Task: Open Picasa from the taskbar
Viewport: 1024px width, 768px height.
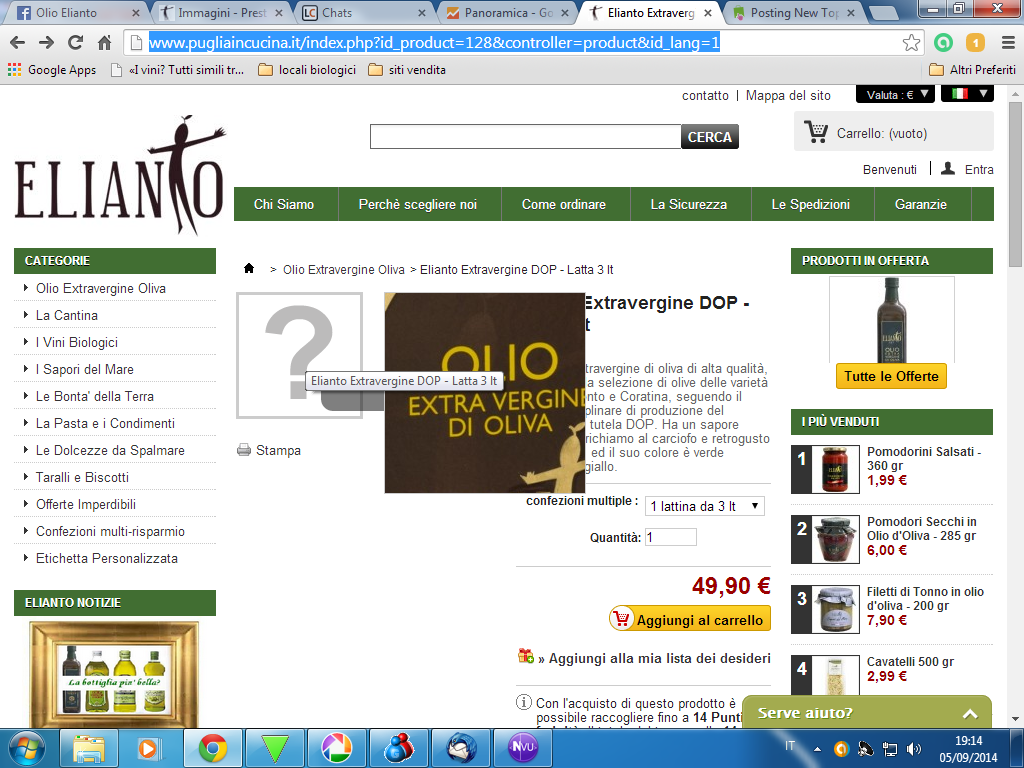Action: click(337, 748)
